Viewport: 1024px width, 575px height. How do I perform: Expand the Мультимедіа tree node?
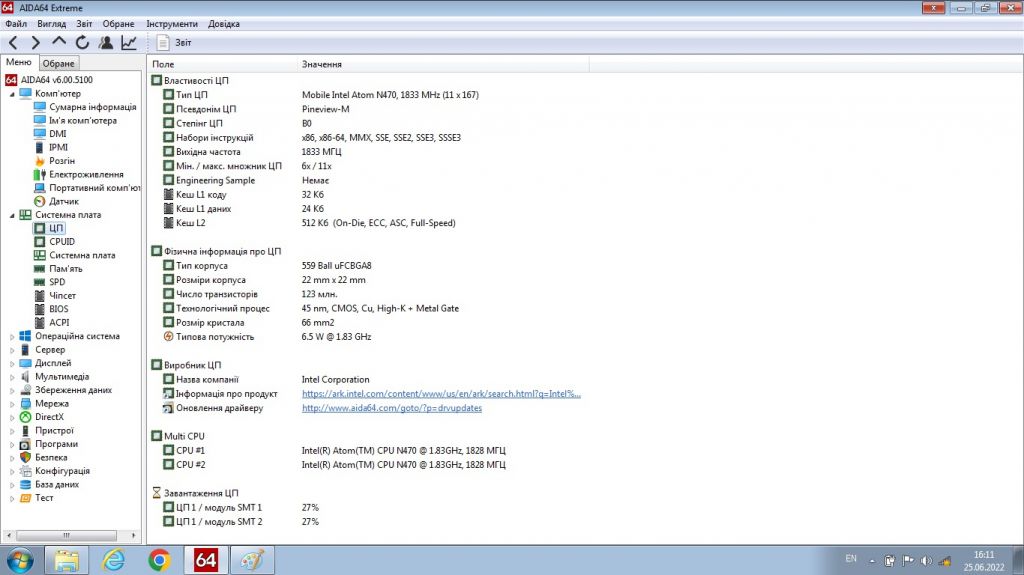(12, 377)
